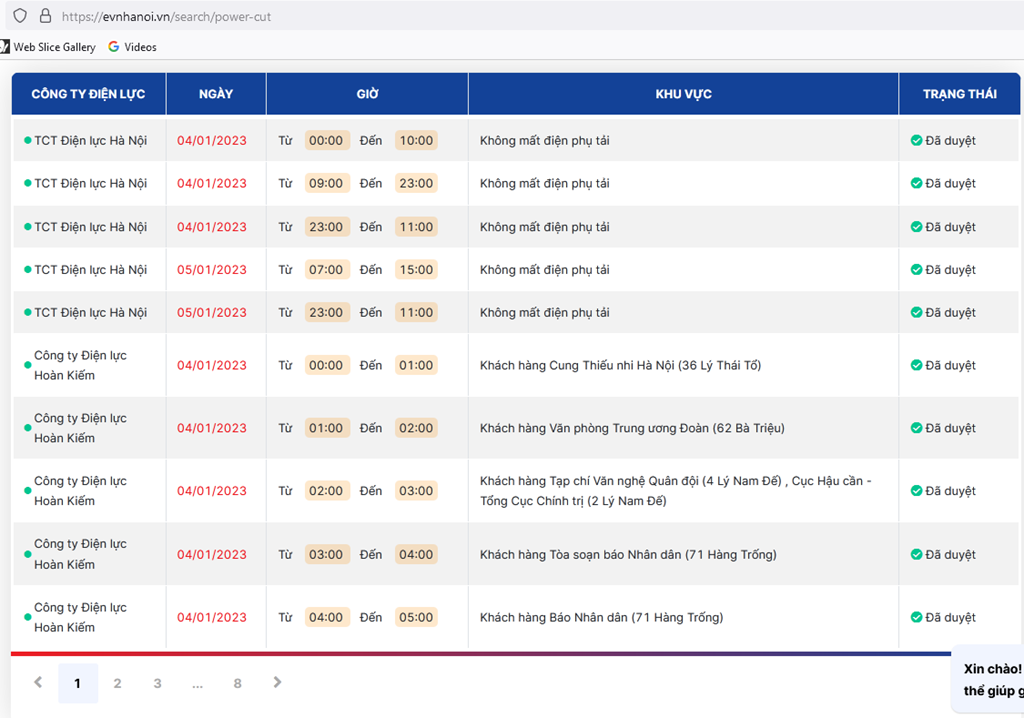The width and height of the screenshot is (1024, 718).
Task: Select page 2 in pagination
Action: coord(118,683)
